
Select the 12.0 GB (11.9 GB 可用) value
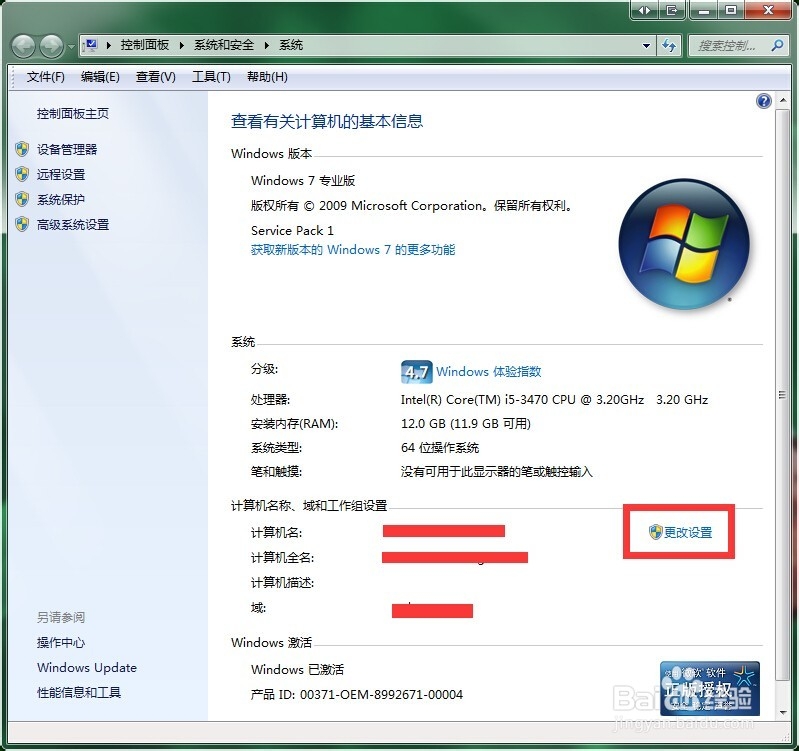click(x=466, y=424)
